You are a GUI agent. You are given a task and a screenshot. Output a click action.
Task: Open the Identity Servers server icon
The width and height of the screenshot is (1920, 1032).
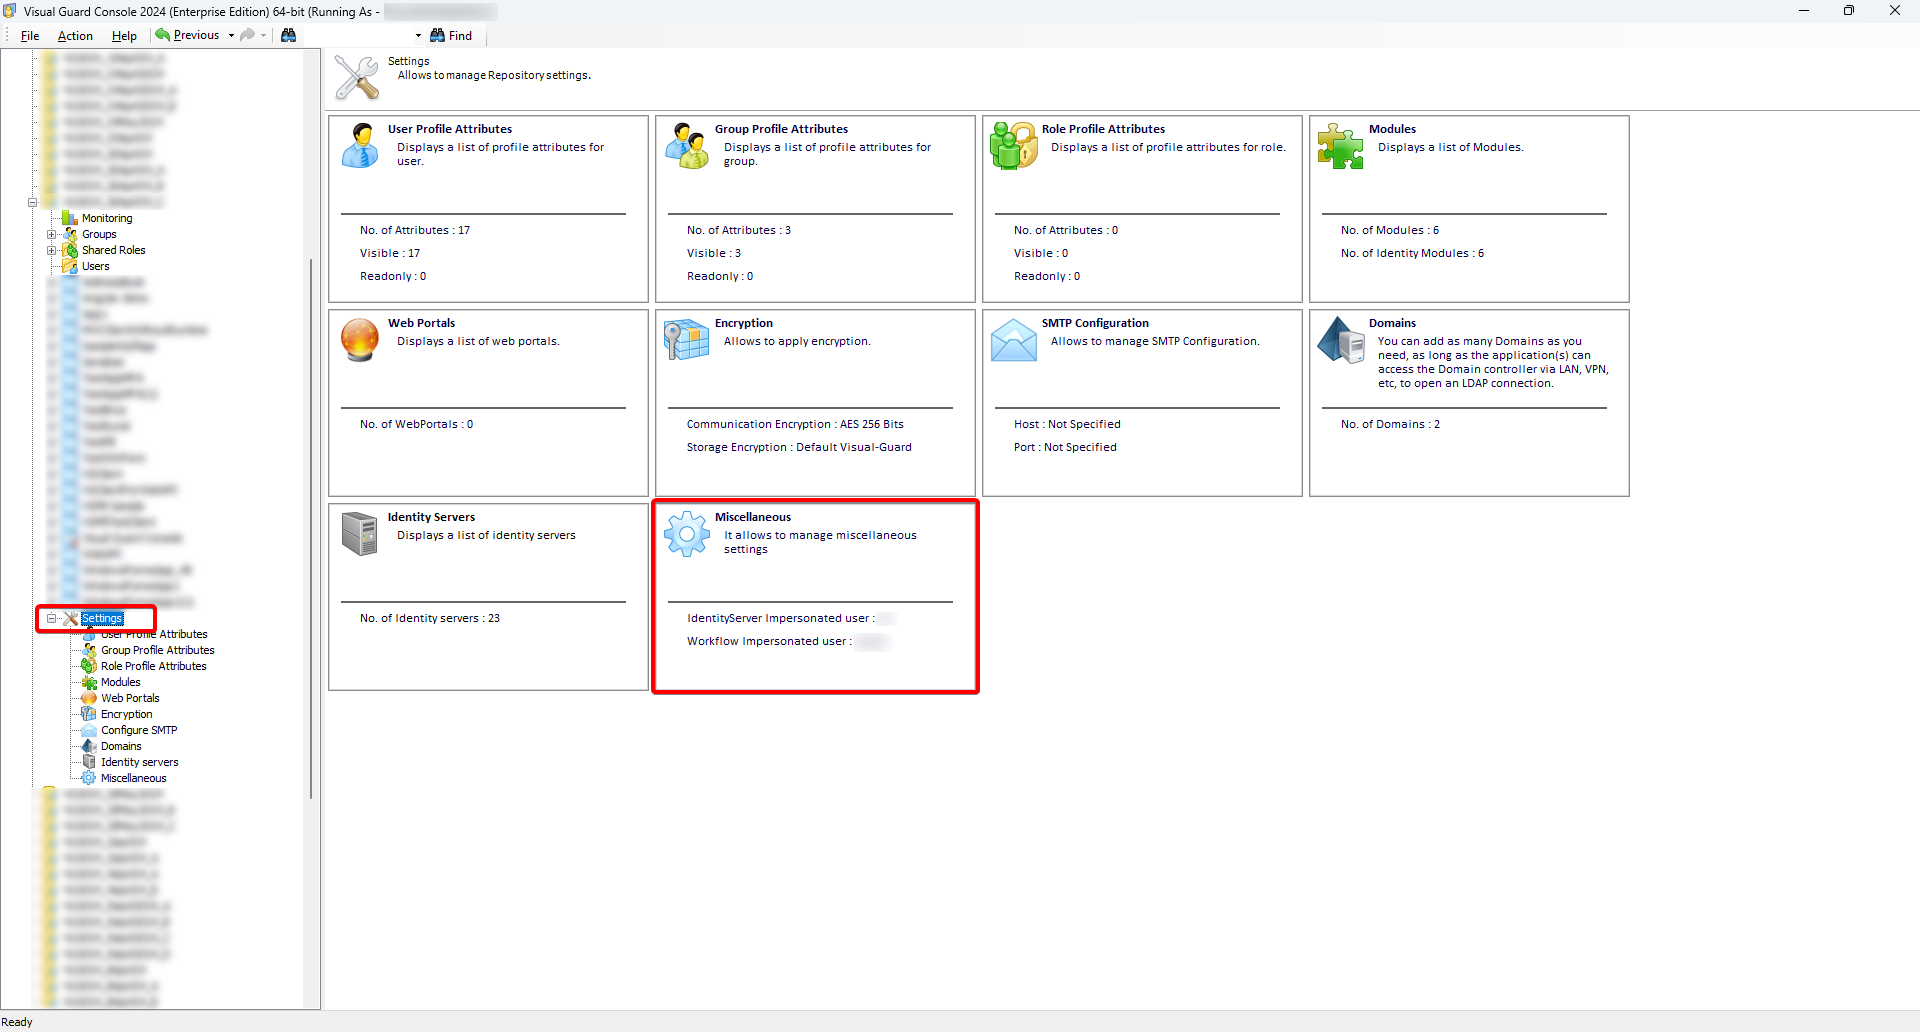(x=360, y=534)
